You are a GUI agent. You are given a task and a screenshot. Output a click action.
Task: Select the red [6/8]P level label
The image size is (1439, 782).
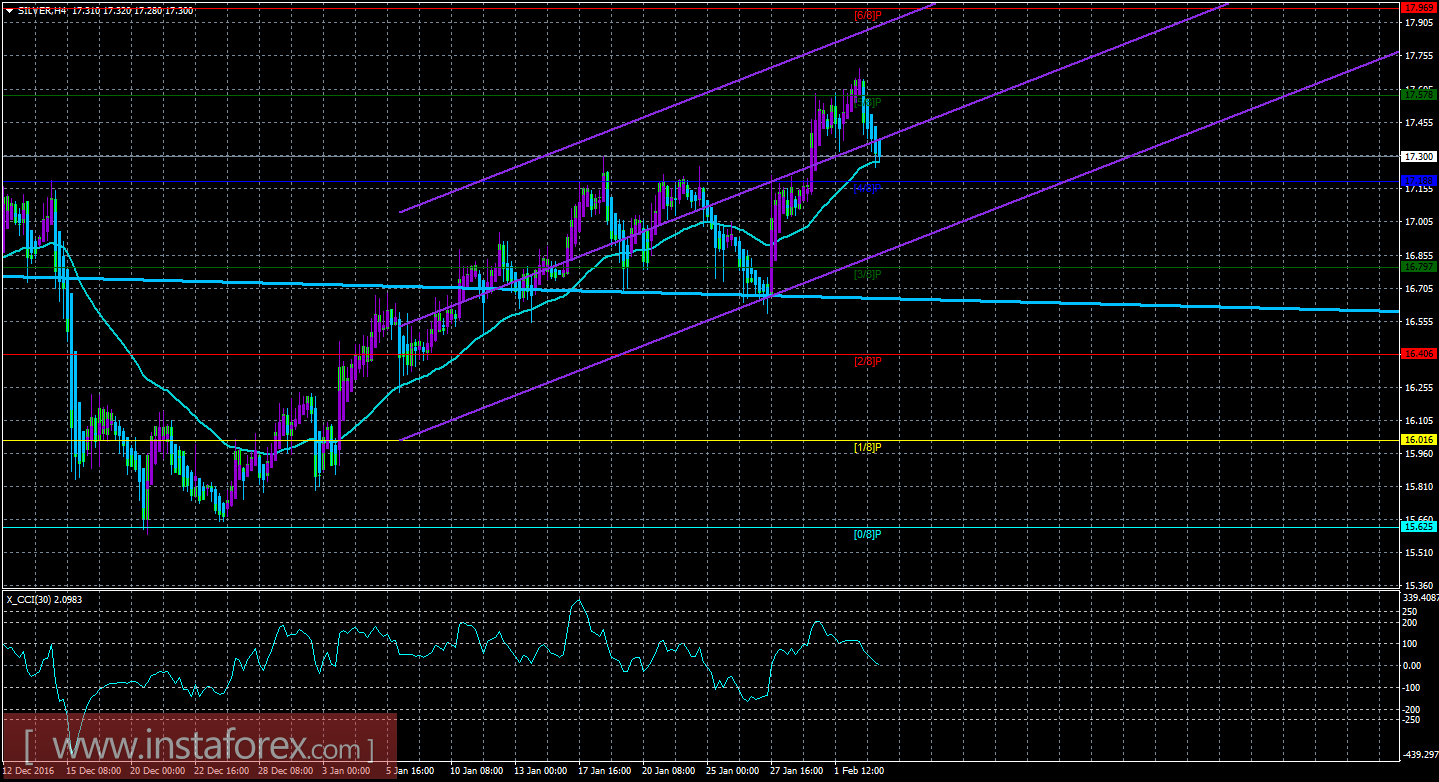tap(867, 15)
